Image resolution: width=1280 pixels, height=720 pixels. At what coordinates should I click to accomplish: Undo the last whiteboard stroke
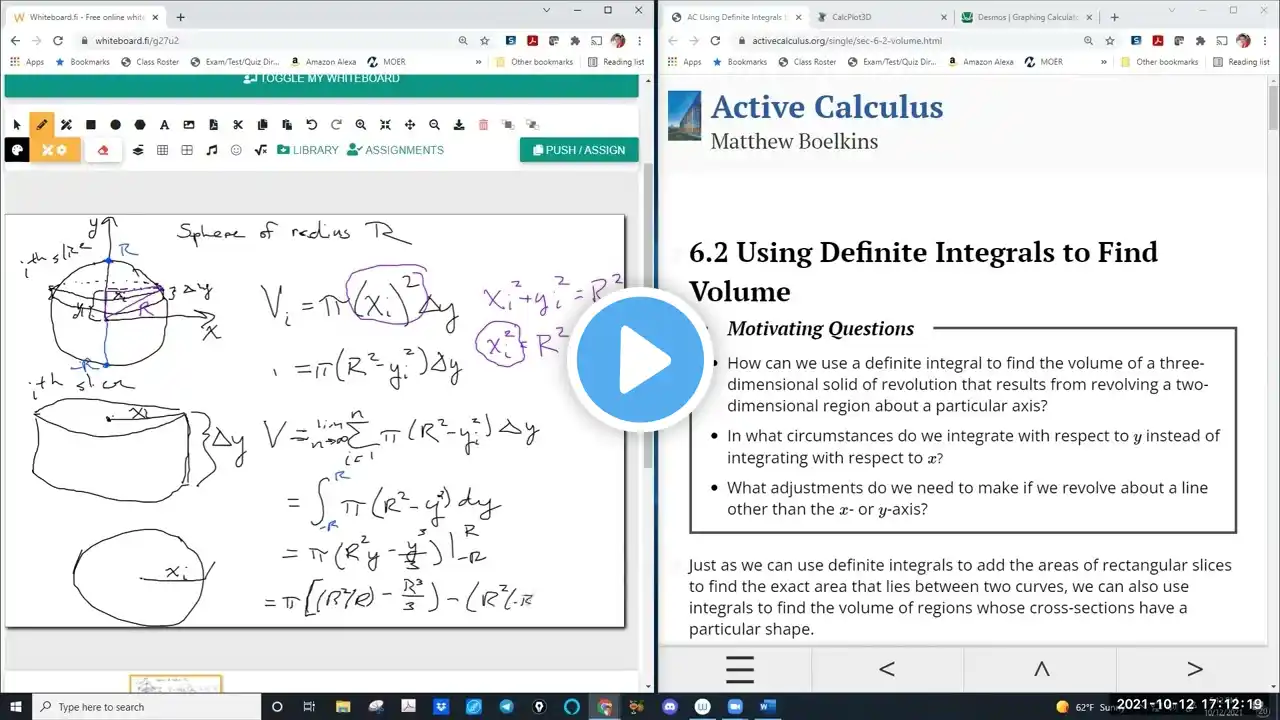coord(311,125)
